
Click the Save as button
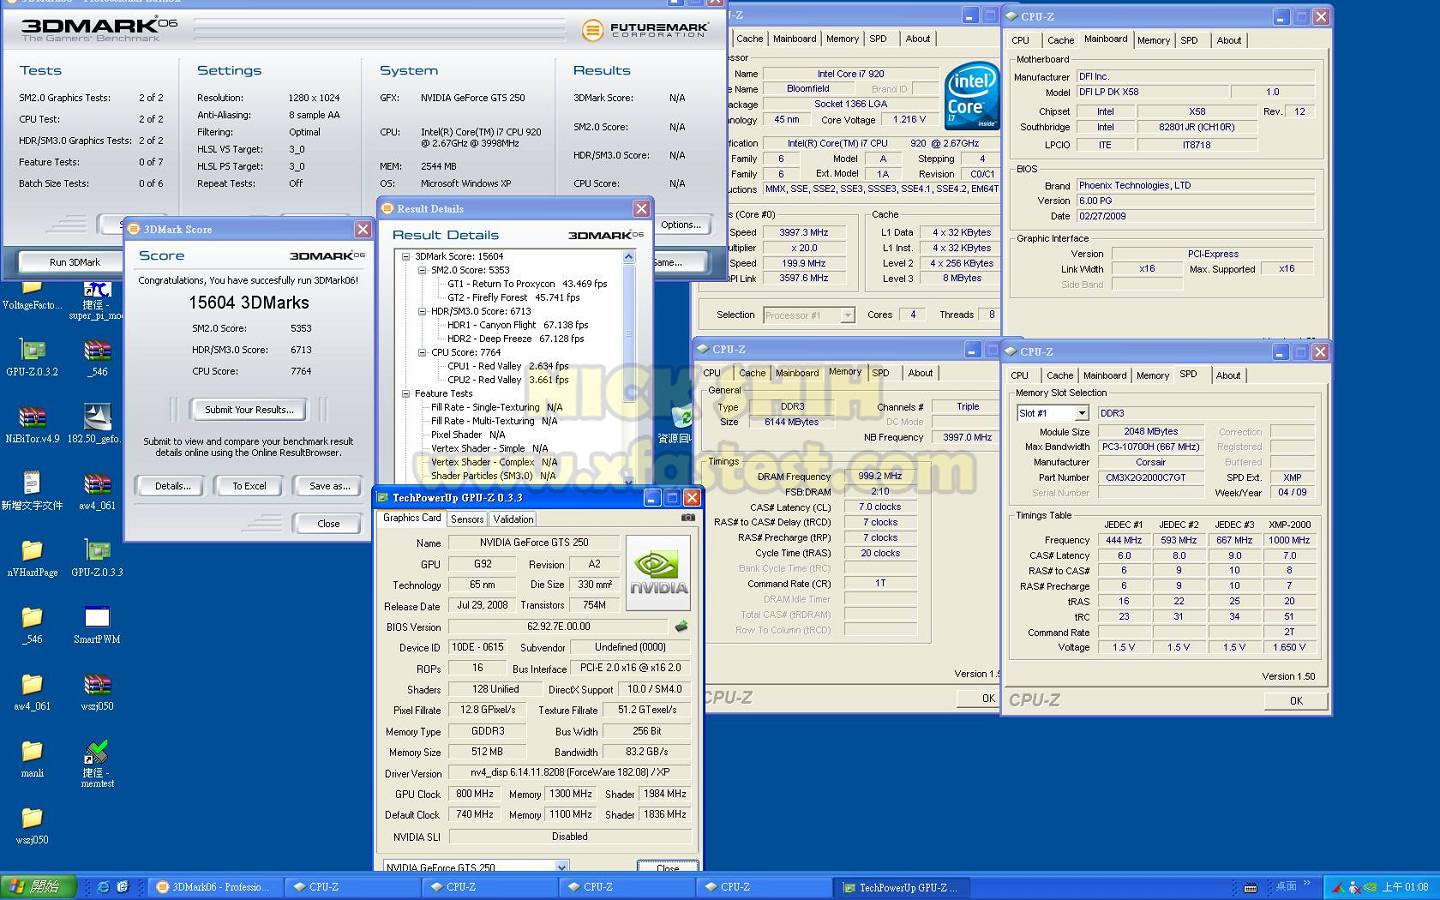(329, 486)
